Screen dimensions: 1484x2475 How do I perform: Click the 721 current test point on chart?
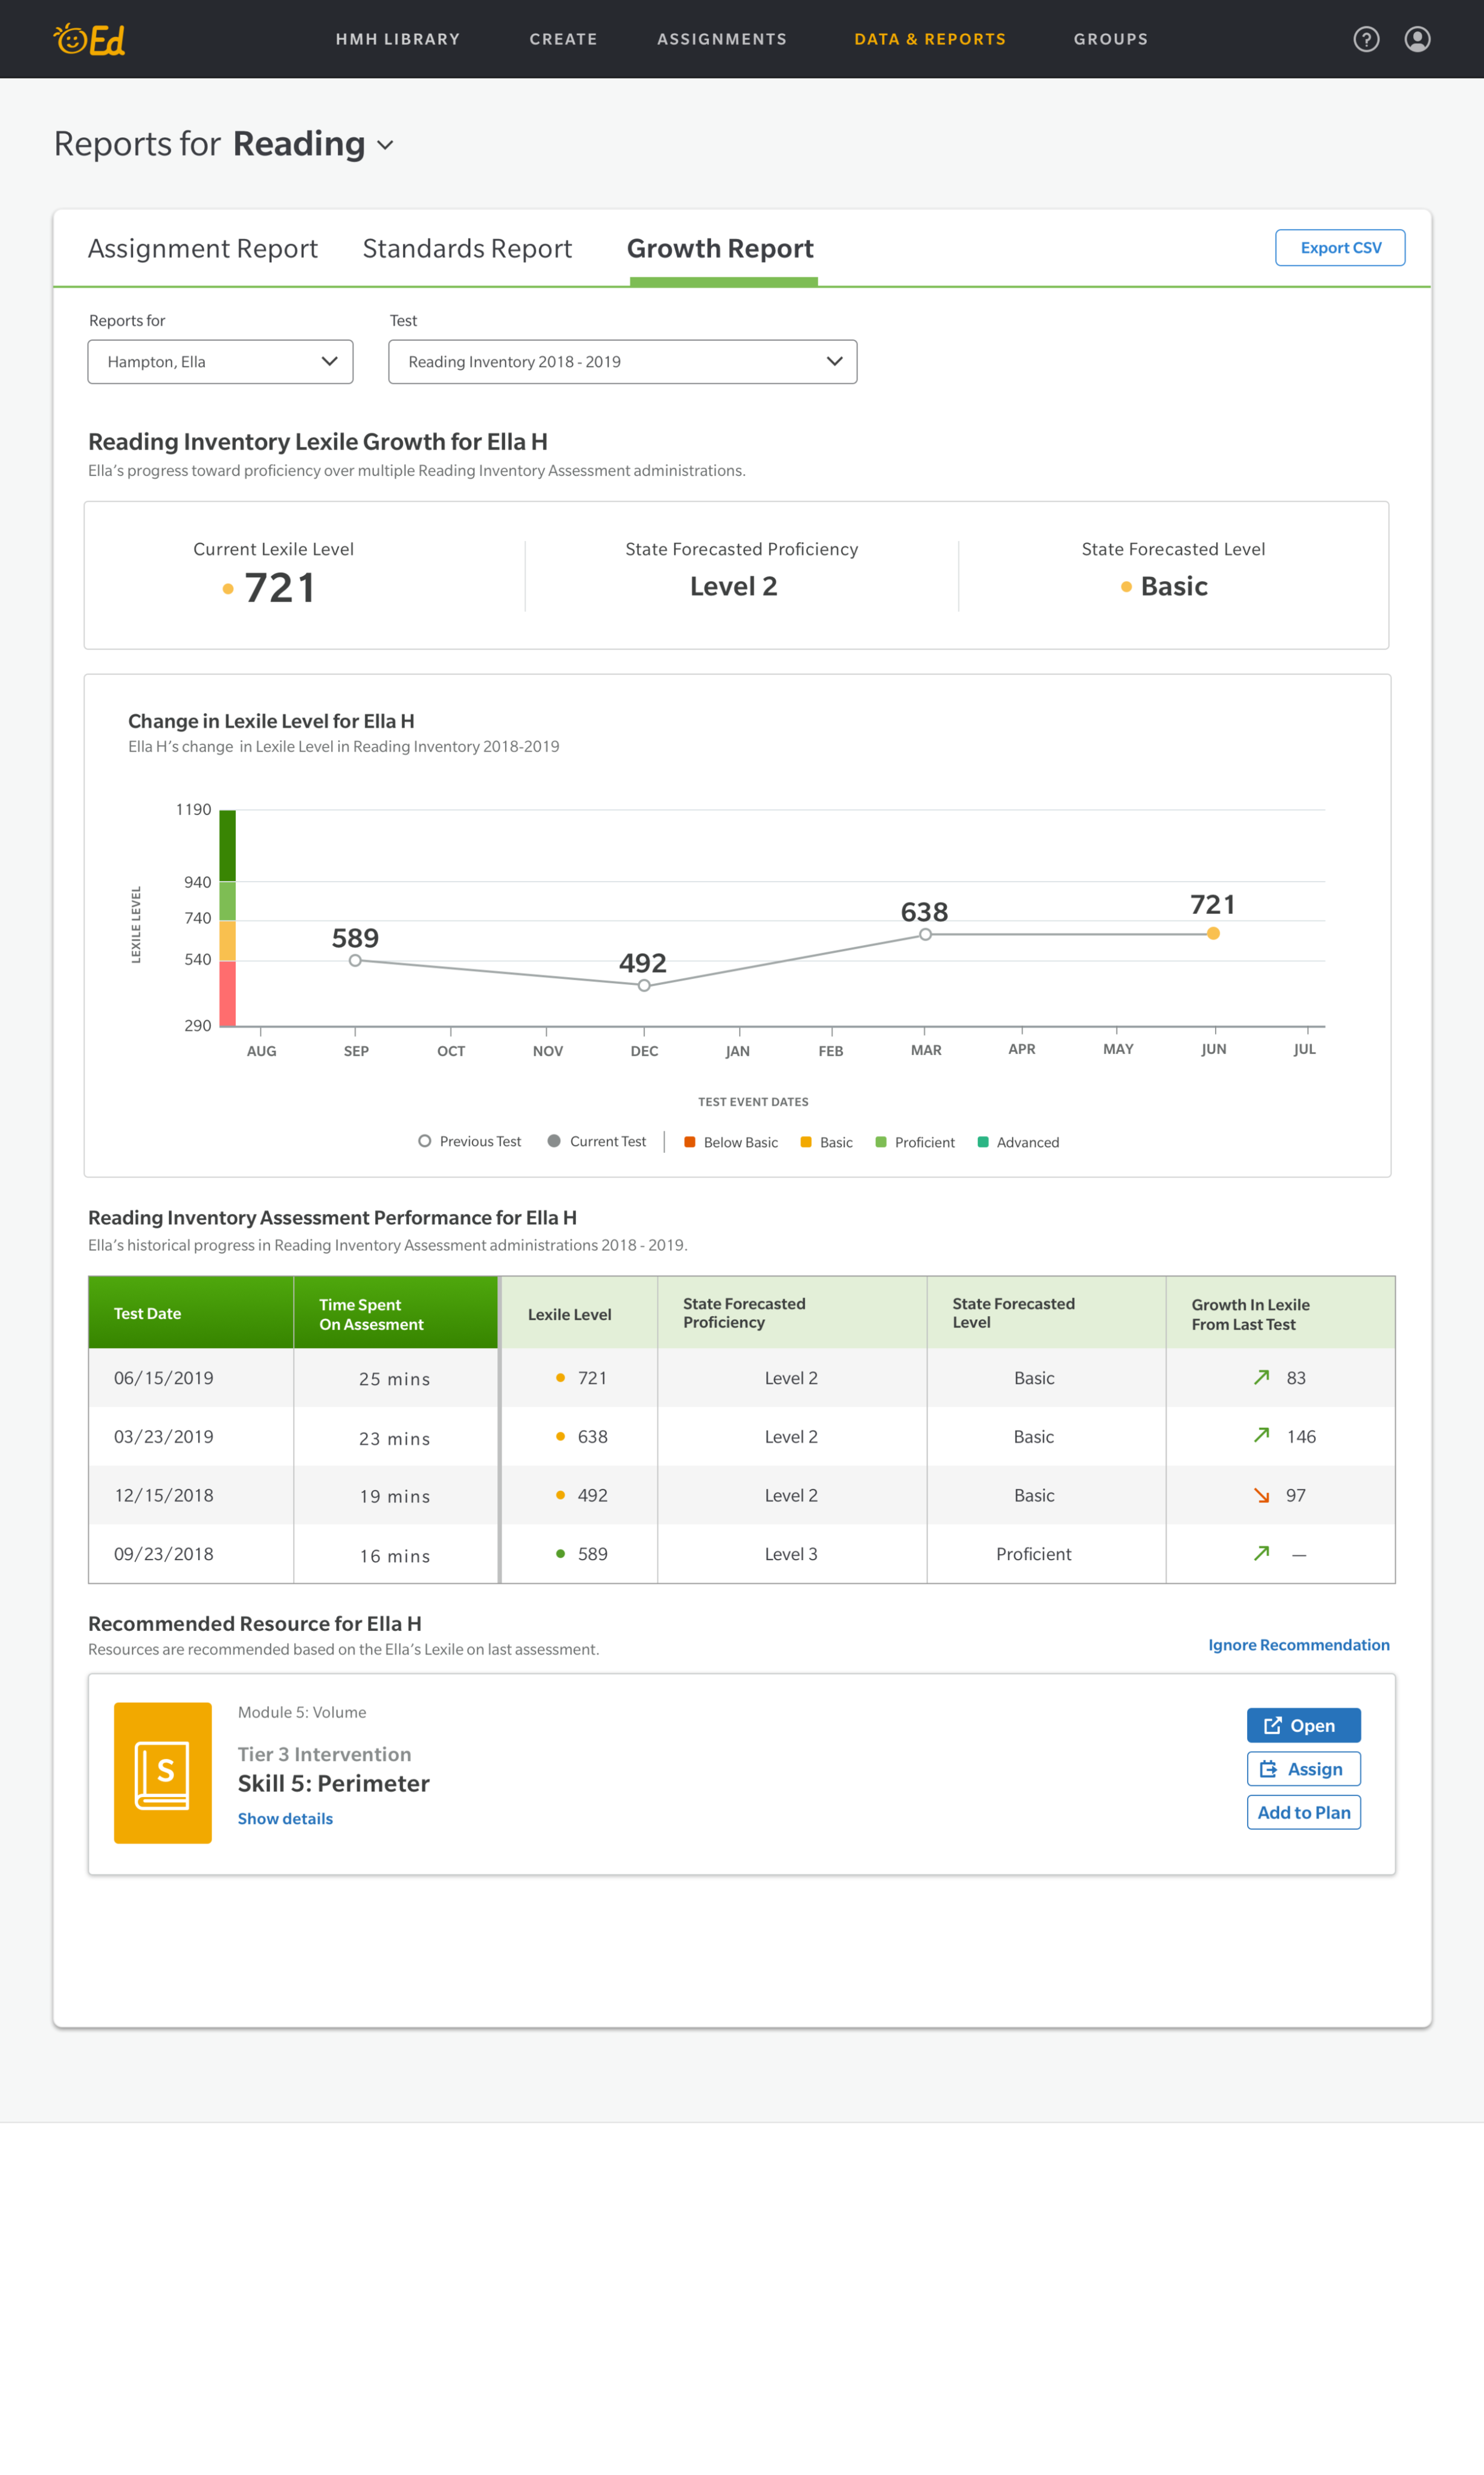point(1213,933)
